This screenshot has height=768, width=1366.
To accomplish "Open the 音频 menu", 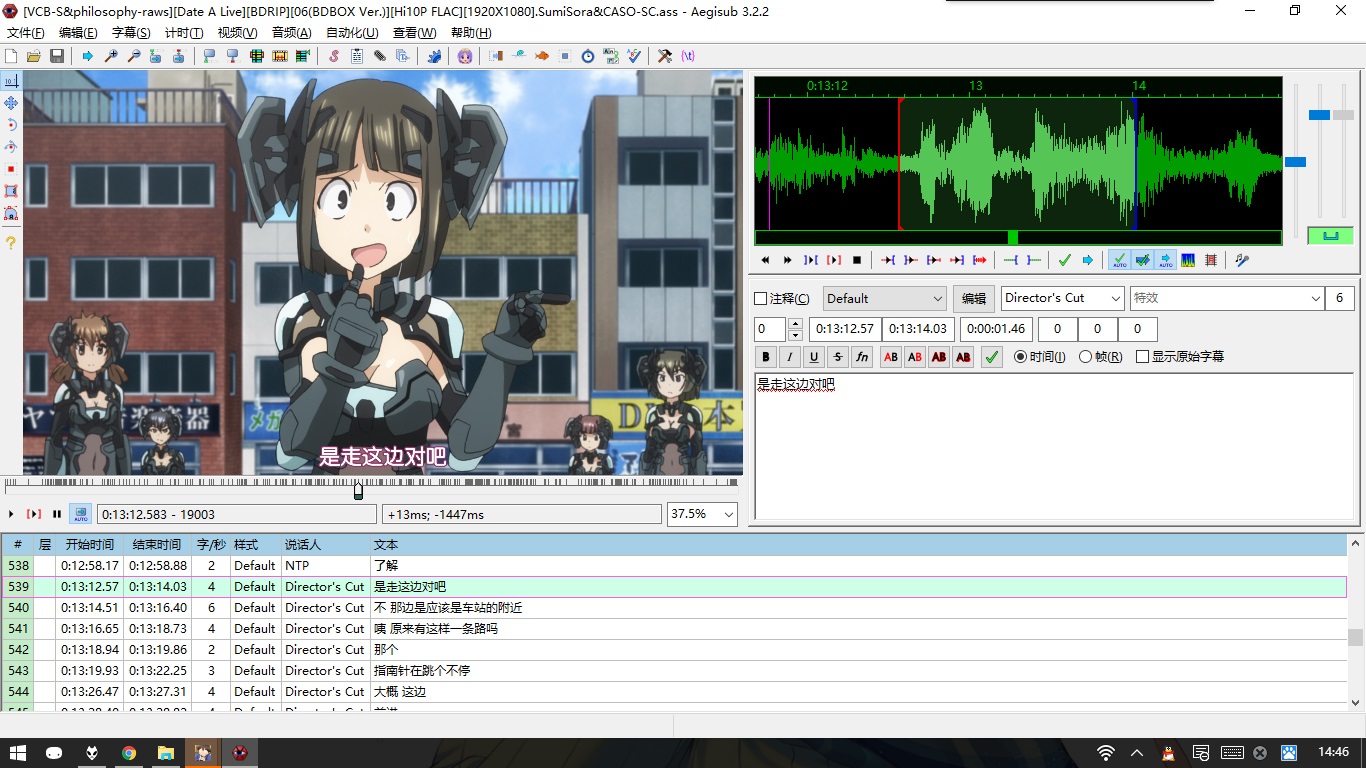I will click(291, 33).
